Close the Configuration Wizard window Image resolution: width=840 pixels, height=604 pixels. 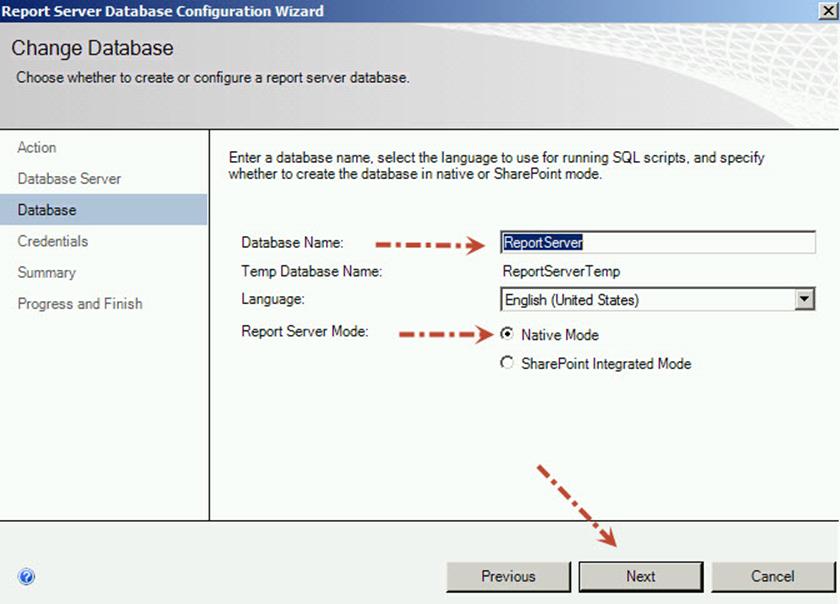(x=828, y=11)
